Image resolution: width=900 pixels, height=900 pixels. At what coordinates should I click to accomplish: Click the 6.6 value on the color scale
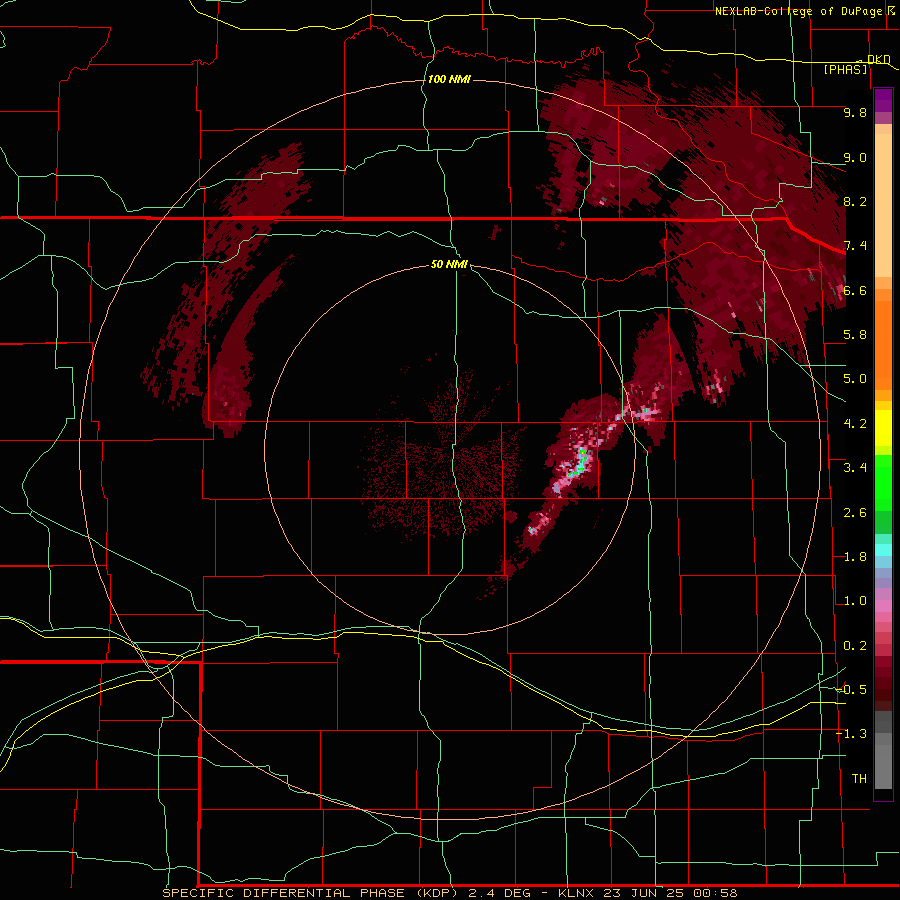855,290
